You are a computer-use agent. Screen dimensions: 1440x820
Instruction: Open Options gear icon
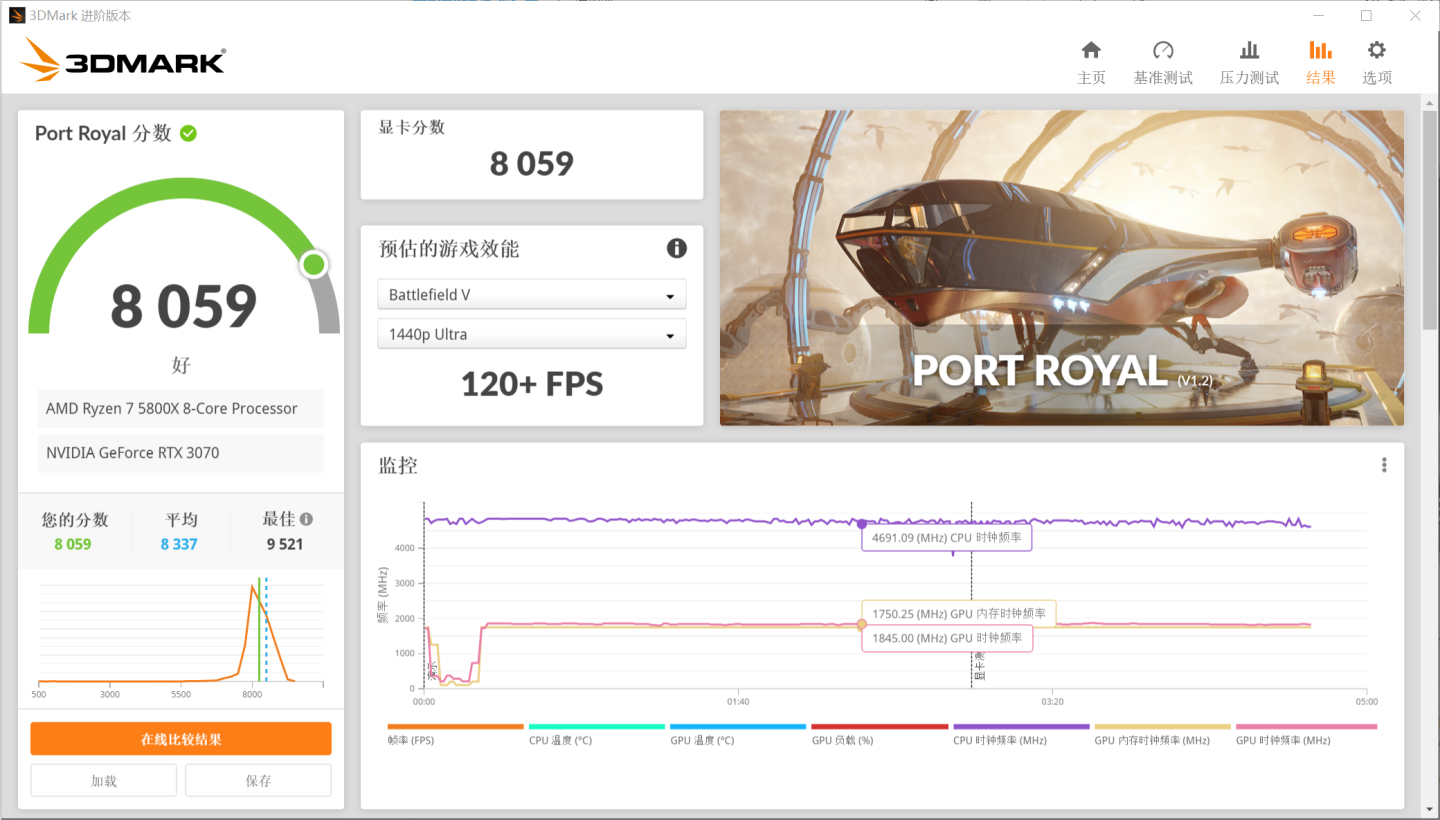click(1376, 51)
